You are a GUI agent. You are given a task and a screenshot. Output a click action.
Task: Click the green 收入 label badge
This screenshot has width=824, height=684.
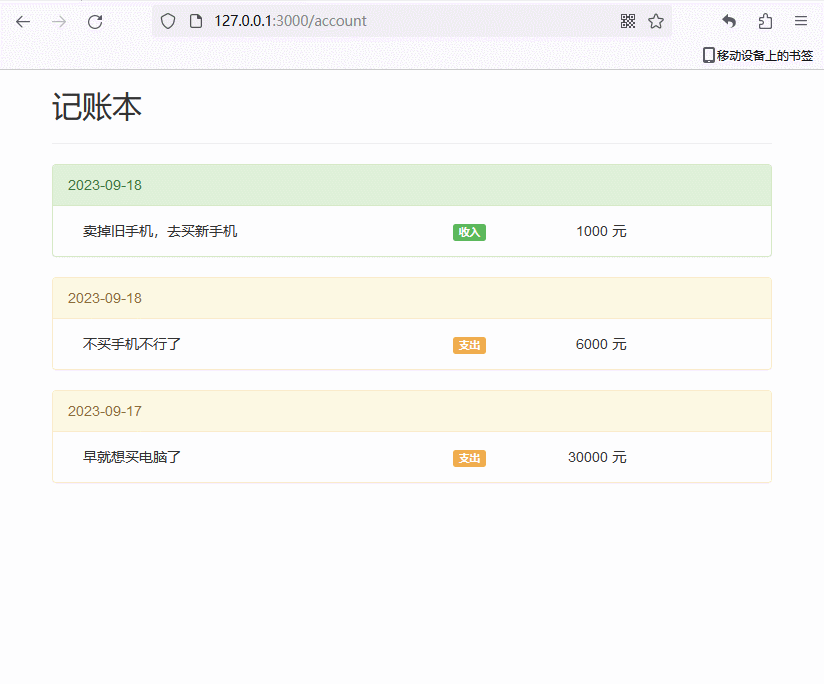coord(469,232)
